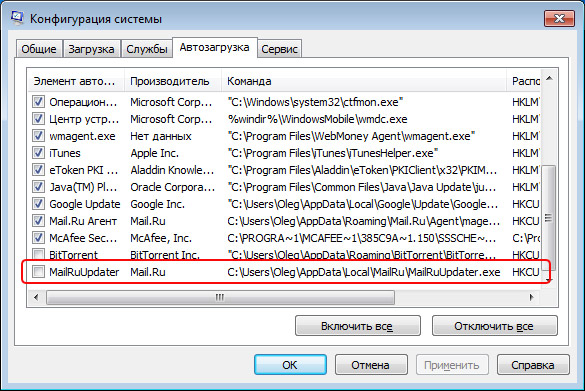Uncheck the Mail.Ru Агент checkbox
The height and width of the screenshot is (391, 585).
[38, 221]
